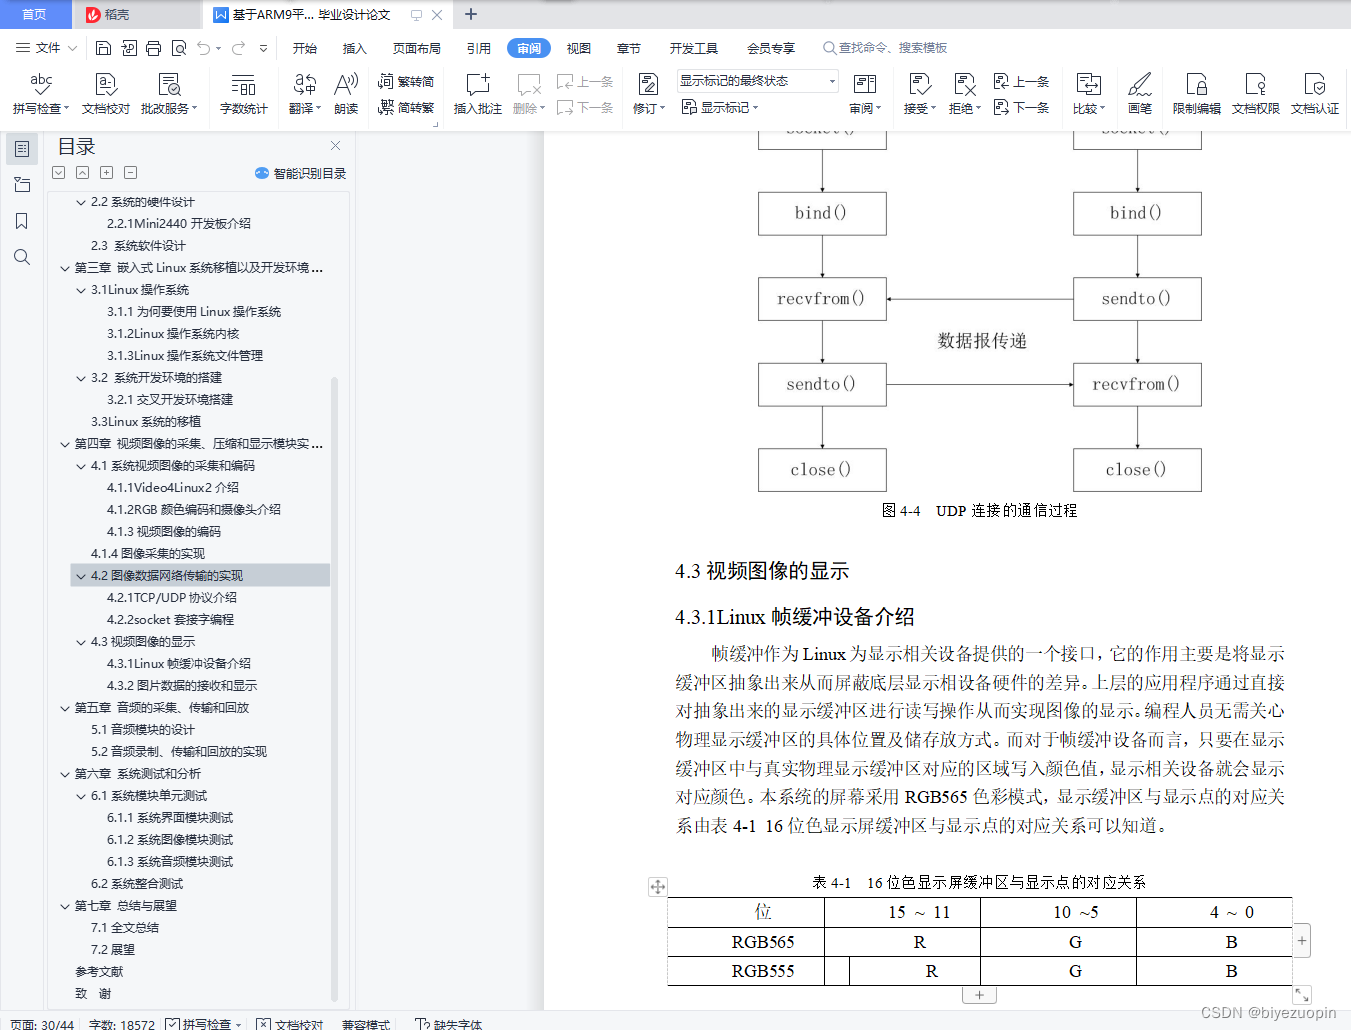Image resolution: width=1351 pixels, height=1030 pixels.
Task: Click the Save icon in quick access toolbar
Action: 103,48
